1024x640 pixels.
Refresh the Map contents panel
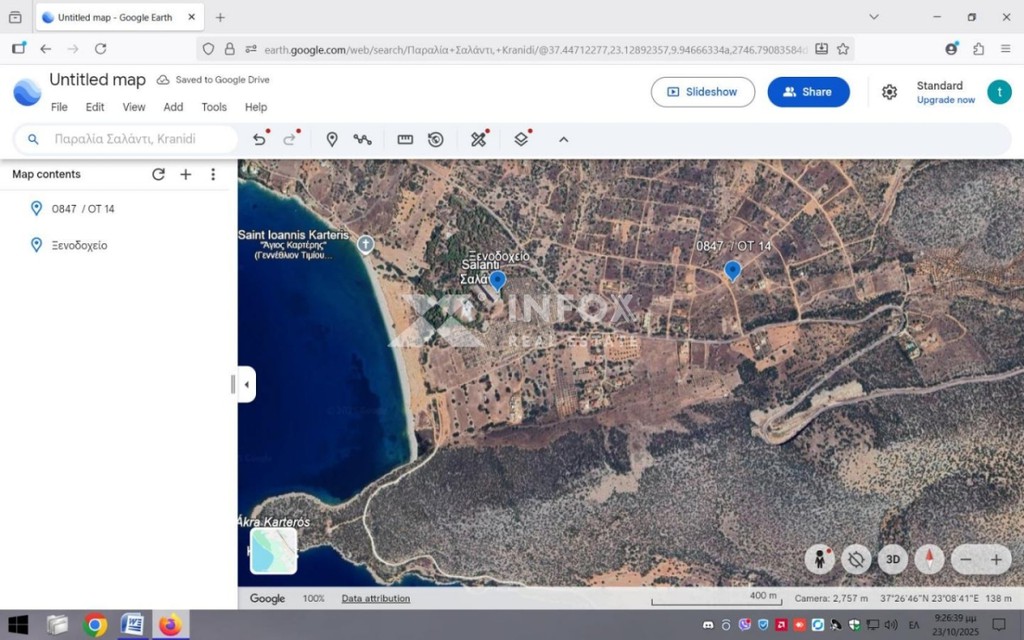click(158, 174)
